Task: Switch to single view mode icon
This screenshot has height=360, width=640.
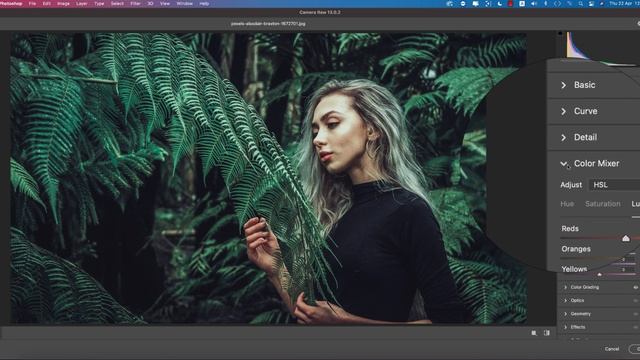Action: 534,333
